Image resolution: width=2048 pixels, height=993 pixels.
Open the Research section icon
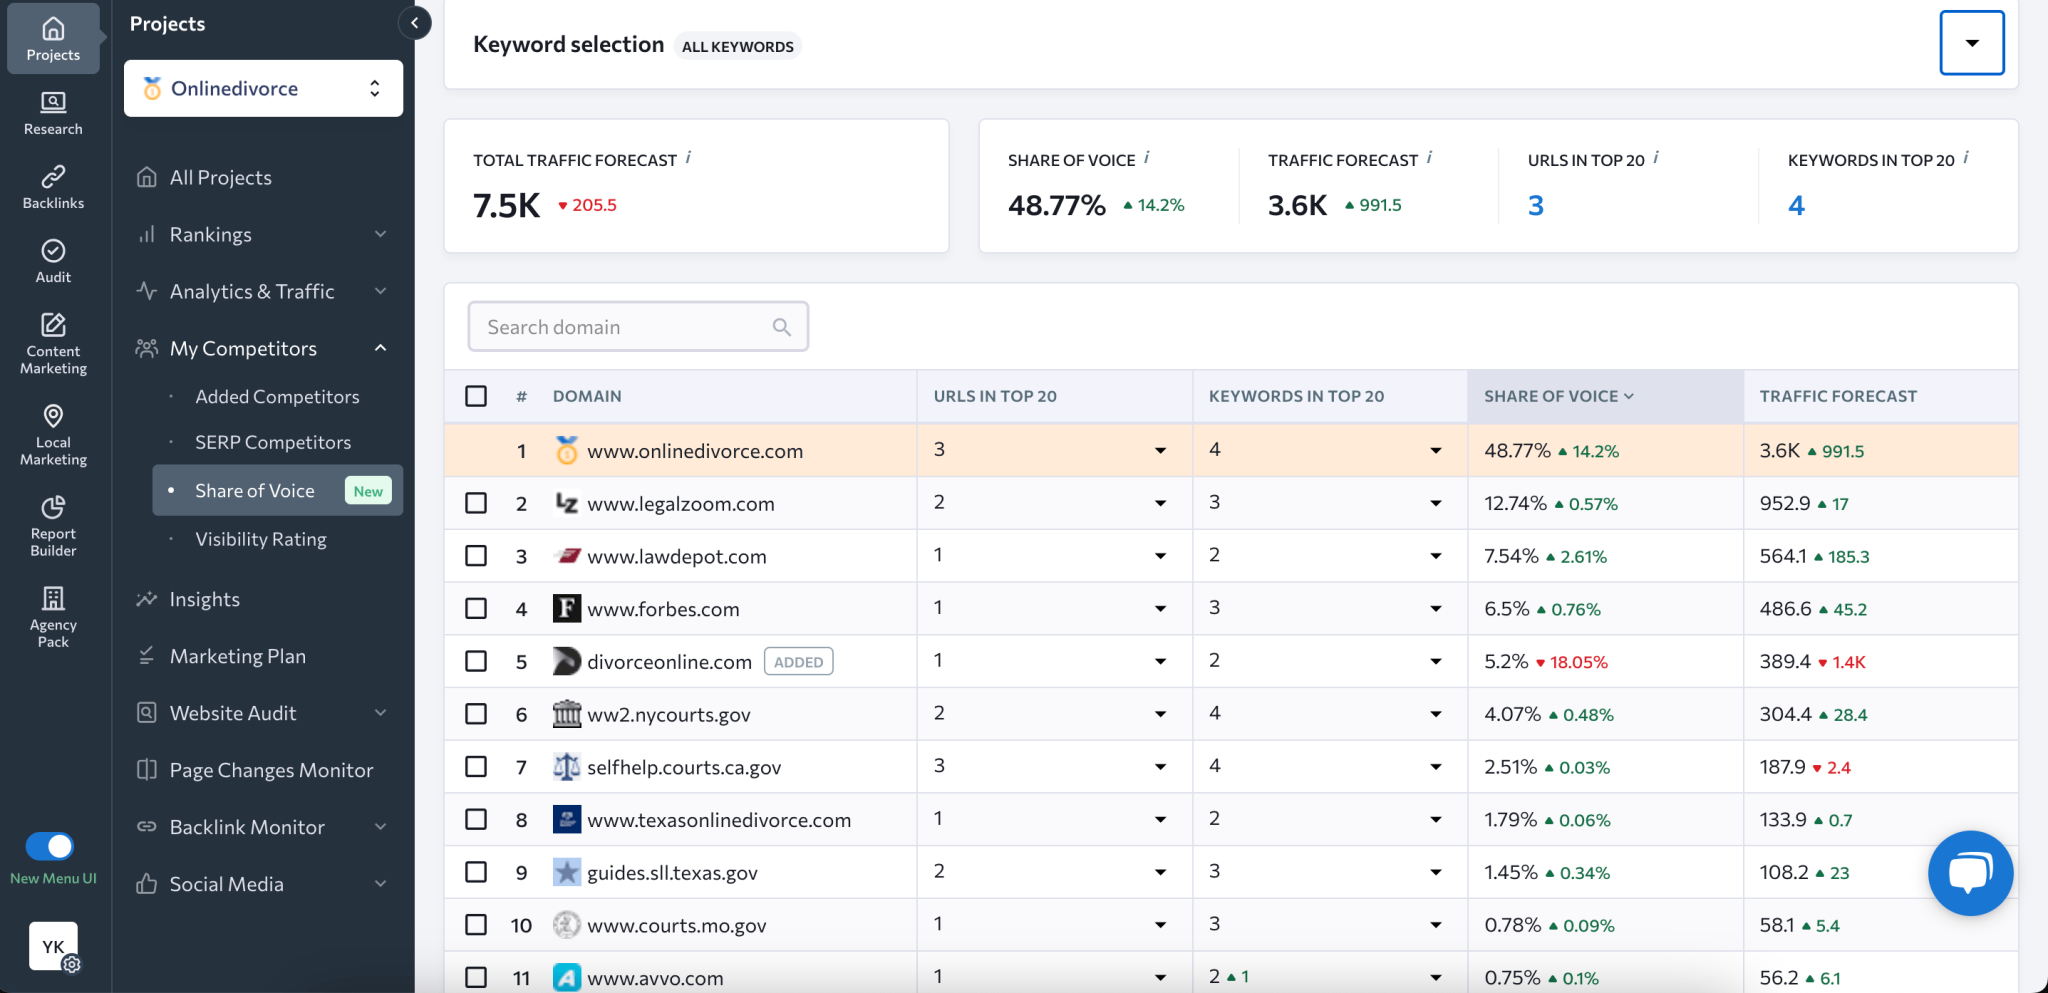pos(53,110)
